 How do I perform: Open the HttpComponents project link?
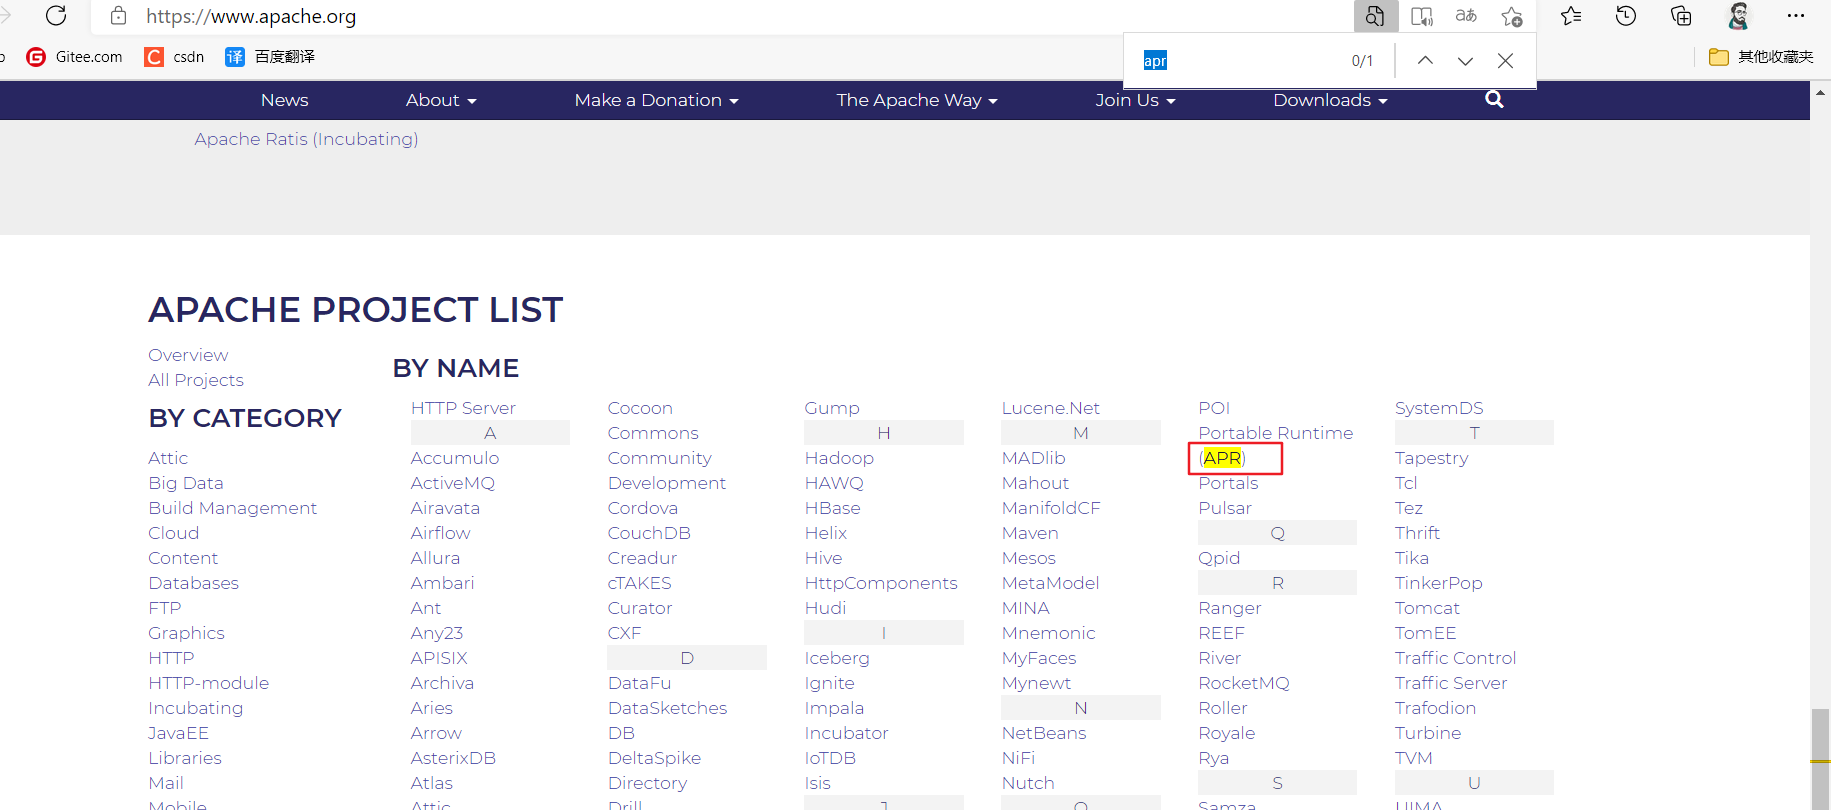pos(881,583)
